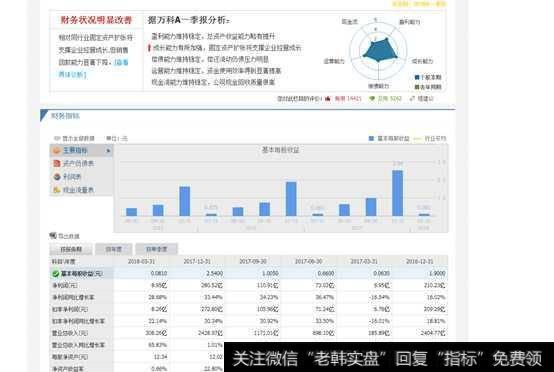Click the red thumbs-up 有用 icon
The image size is (554, 372).
(328, 99)
